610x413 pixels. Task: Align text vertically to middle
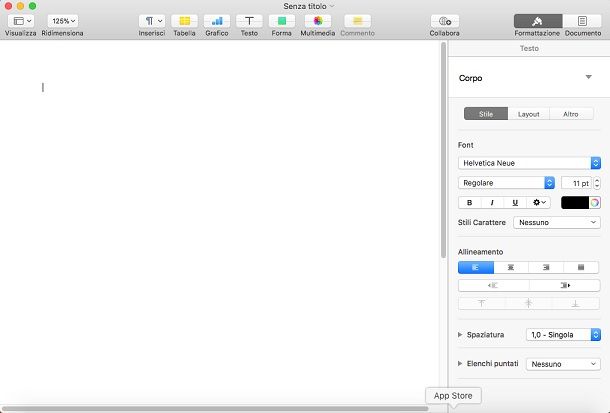(528, 303)
